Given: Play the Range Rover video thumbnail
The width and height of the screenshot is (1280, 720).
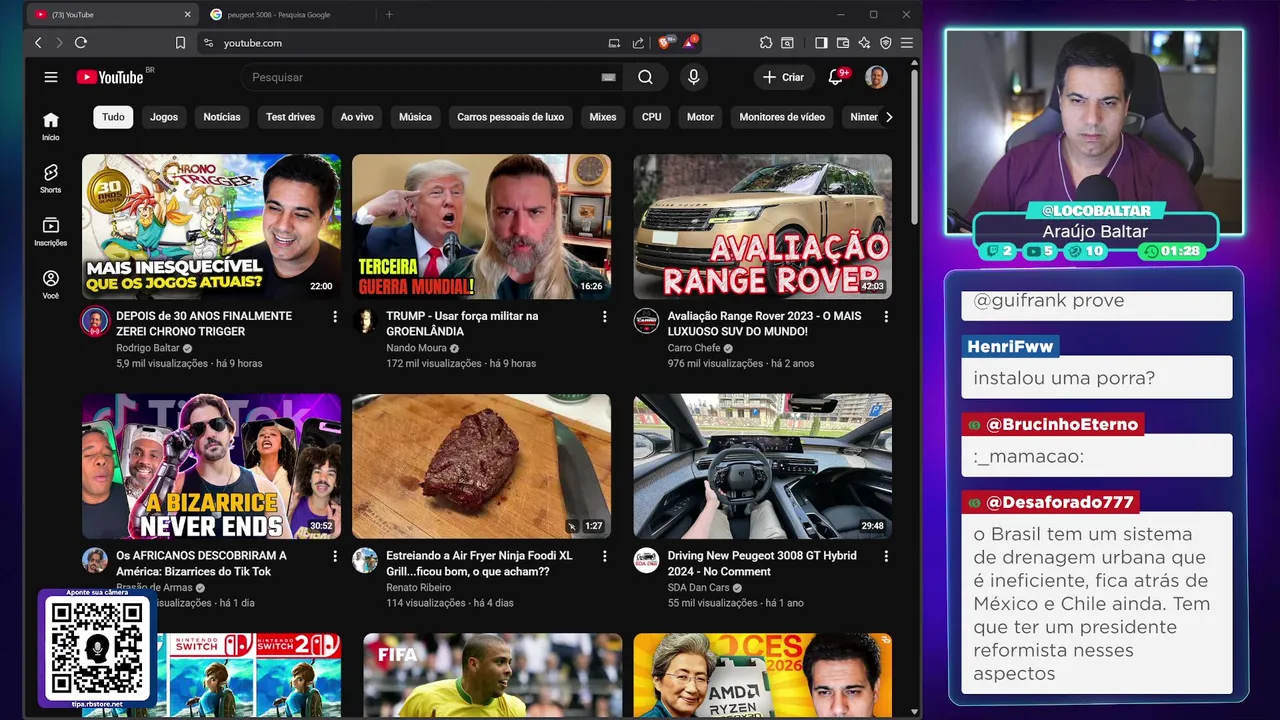Looking at the screenshot, I should pyautogui.click(x=762, y=226).
